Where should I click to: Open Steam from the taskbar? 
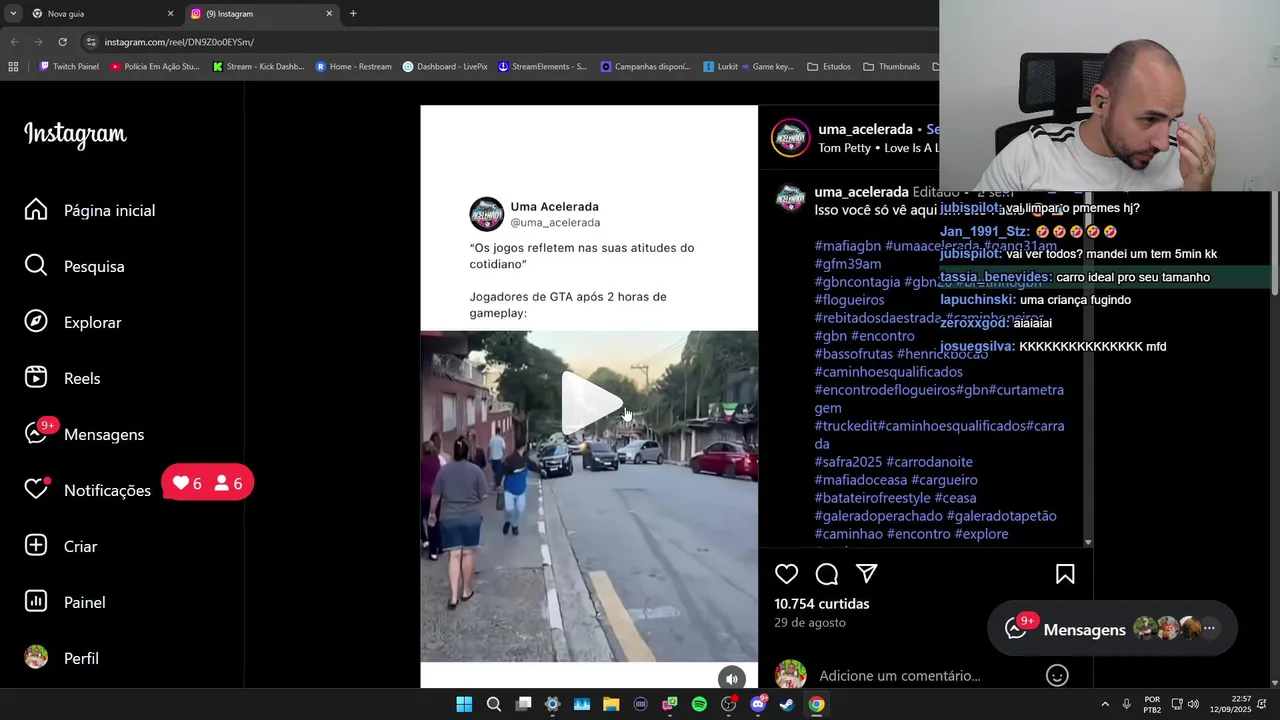click(787, 704)
